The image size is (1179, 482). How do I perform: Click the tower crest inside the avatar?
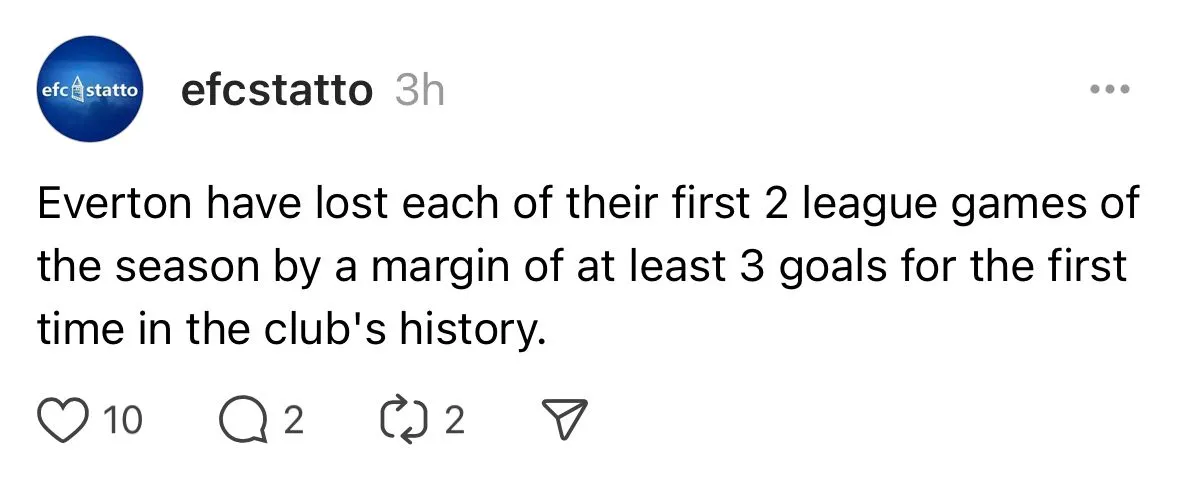coord(79,90)
